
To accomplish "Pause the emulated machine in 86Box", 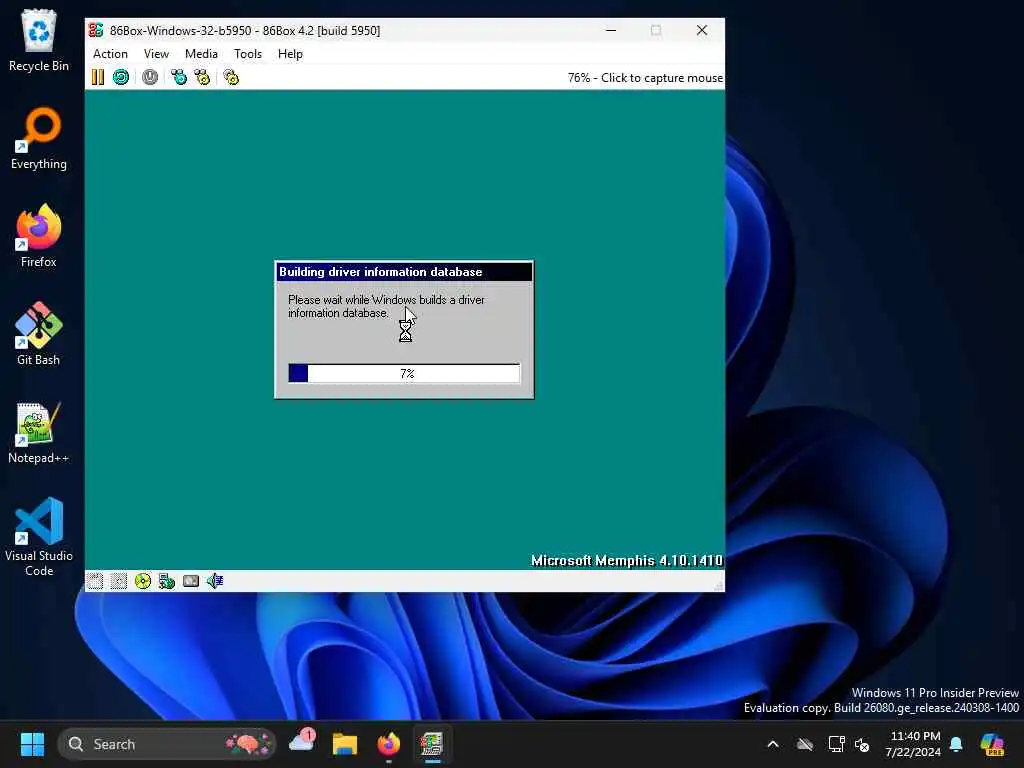I will [97, 77].
